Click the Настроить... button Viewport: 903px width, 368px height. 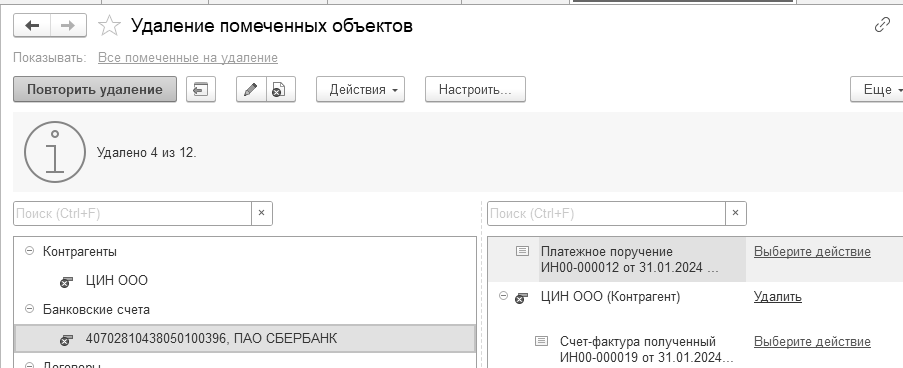(475, 89)
